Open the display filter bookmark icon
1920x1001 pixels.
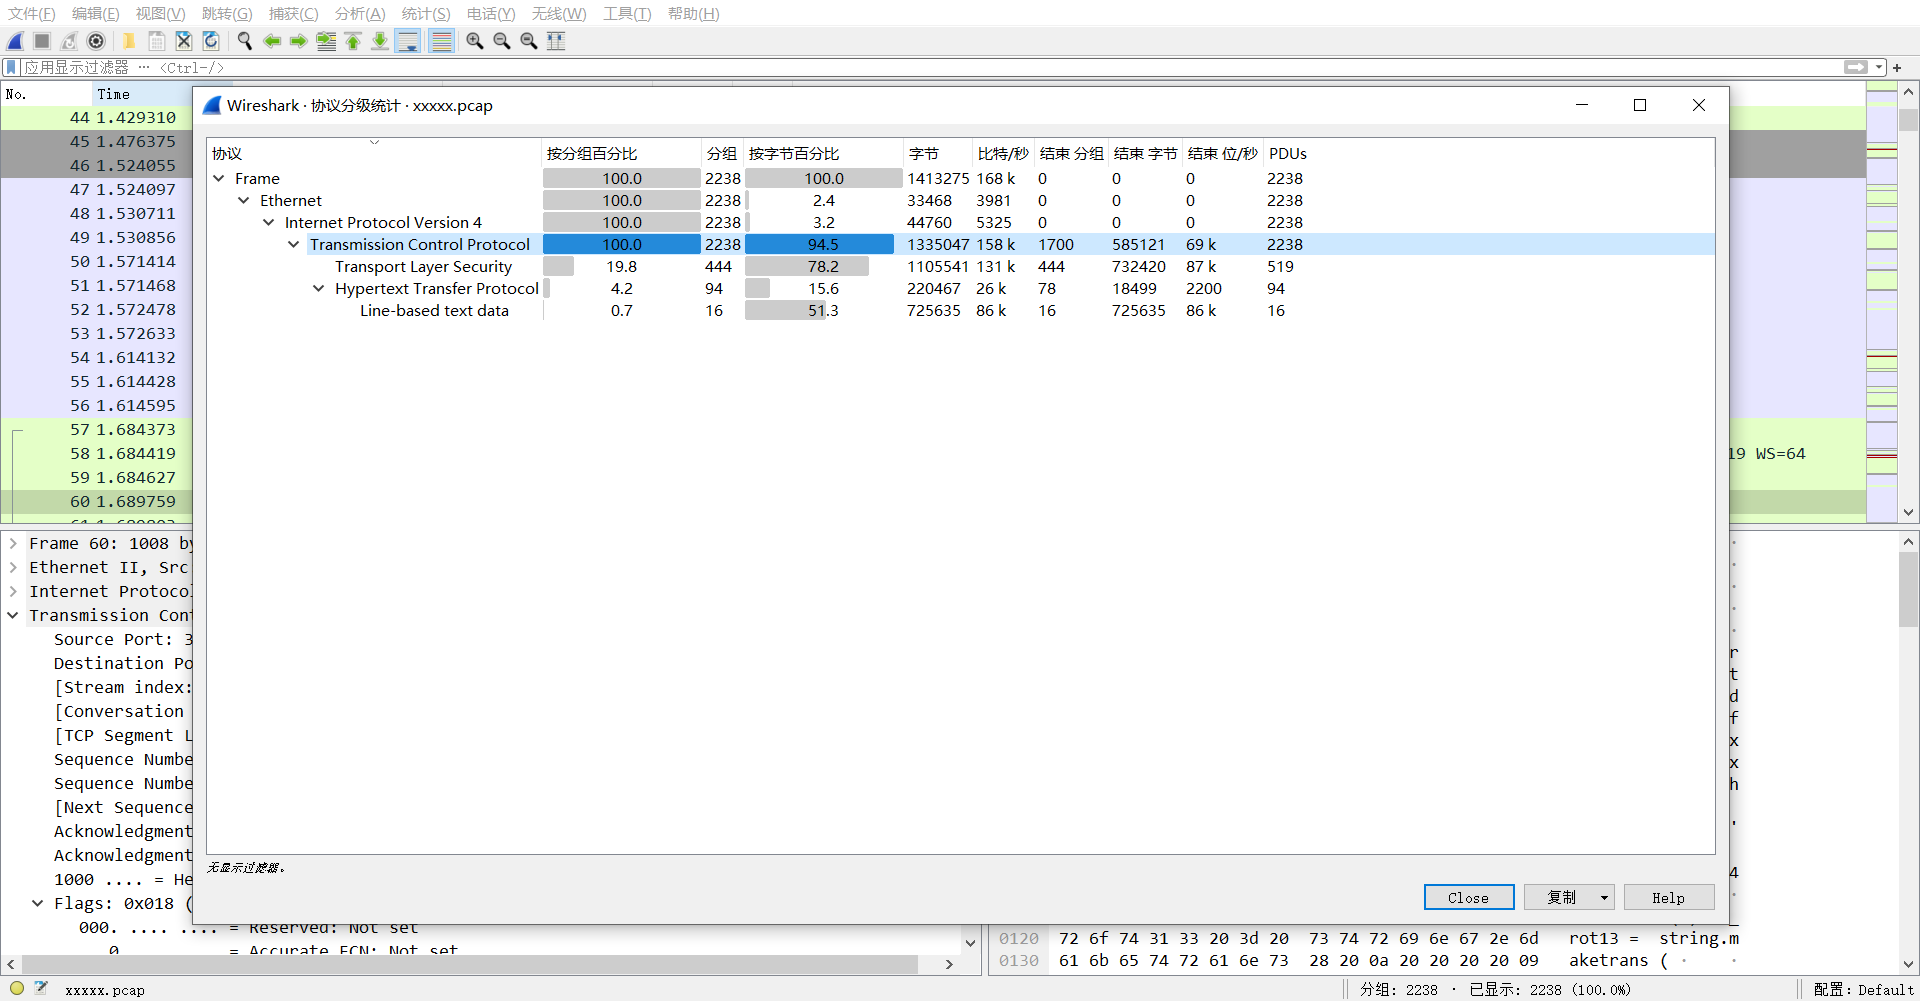[12, 67]
